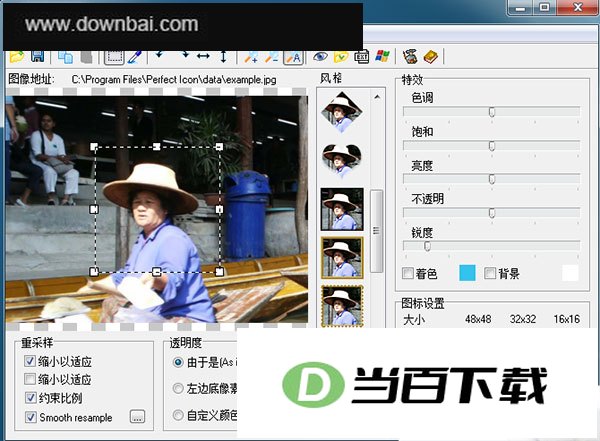Flip image with the vertical double-arrow icon
600x441 pixels.
click(x=223, y=57)
